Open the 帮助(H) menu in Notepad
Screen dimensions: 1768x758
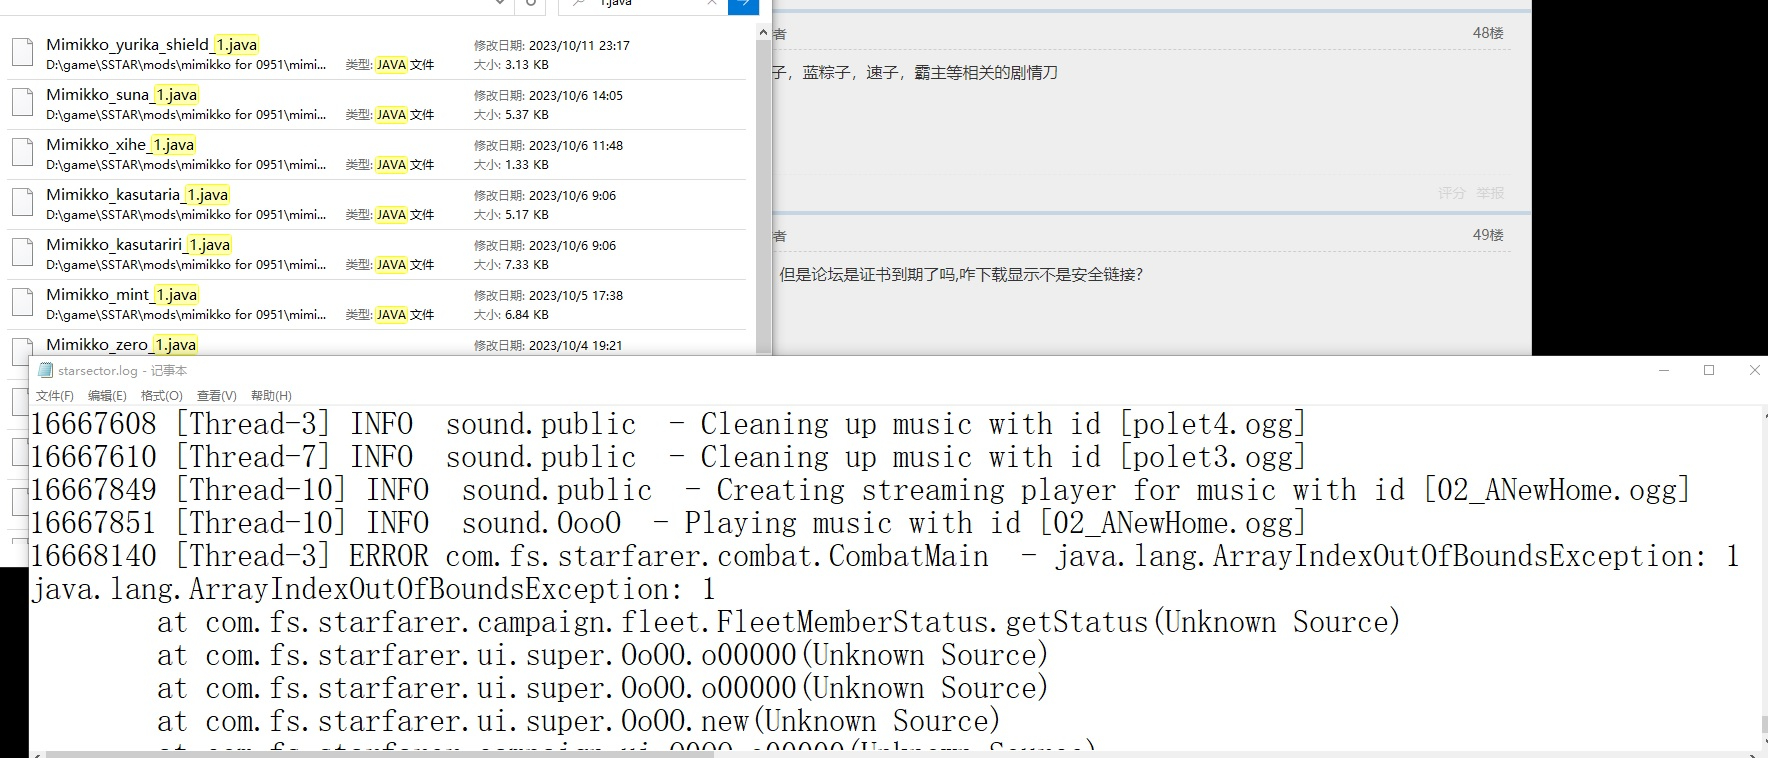(271, 396)
